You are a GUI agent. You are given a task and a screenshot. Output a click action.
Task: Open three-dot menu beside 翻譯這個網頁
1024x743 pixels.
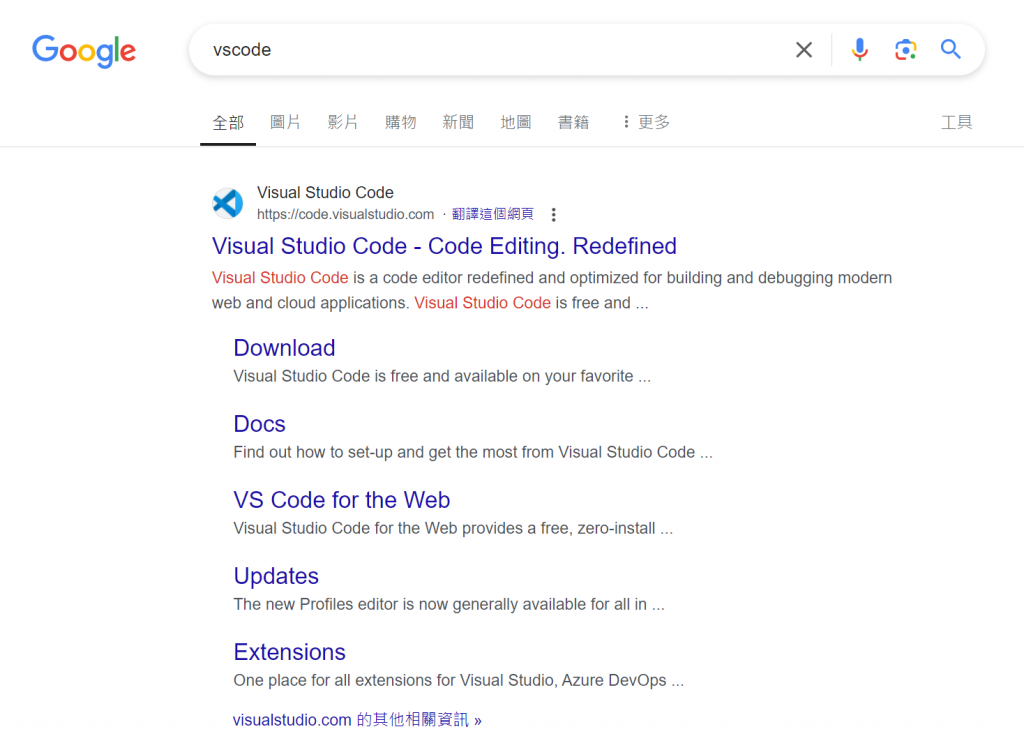pyautogui.click(x=553, y=214)
